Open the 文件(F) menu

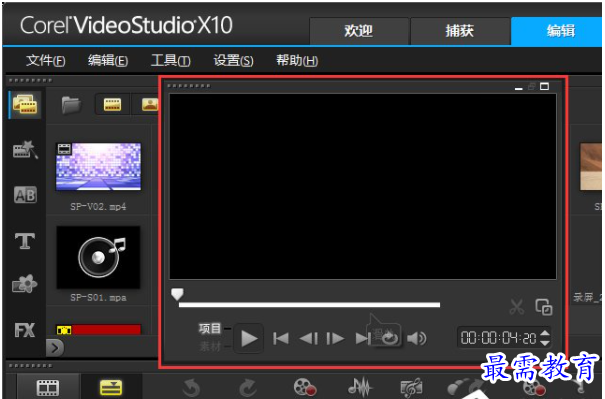point(46,61)
